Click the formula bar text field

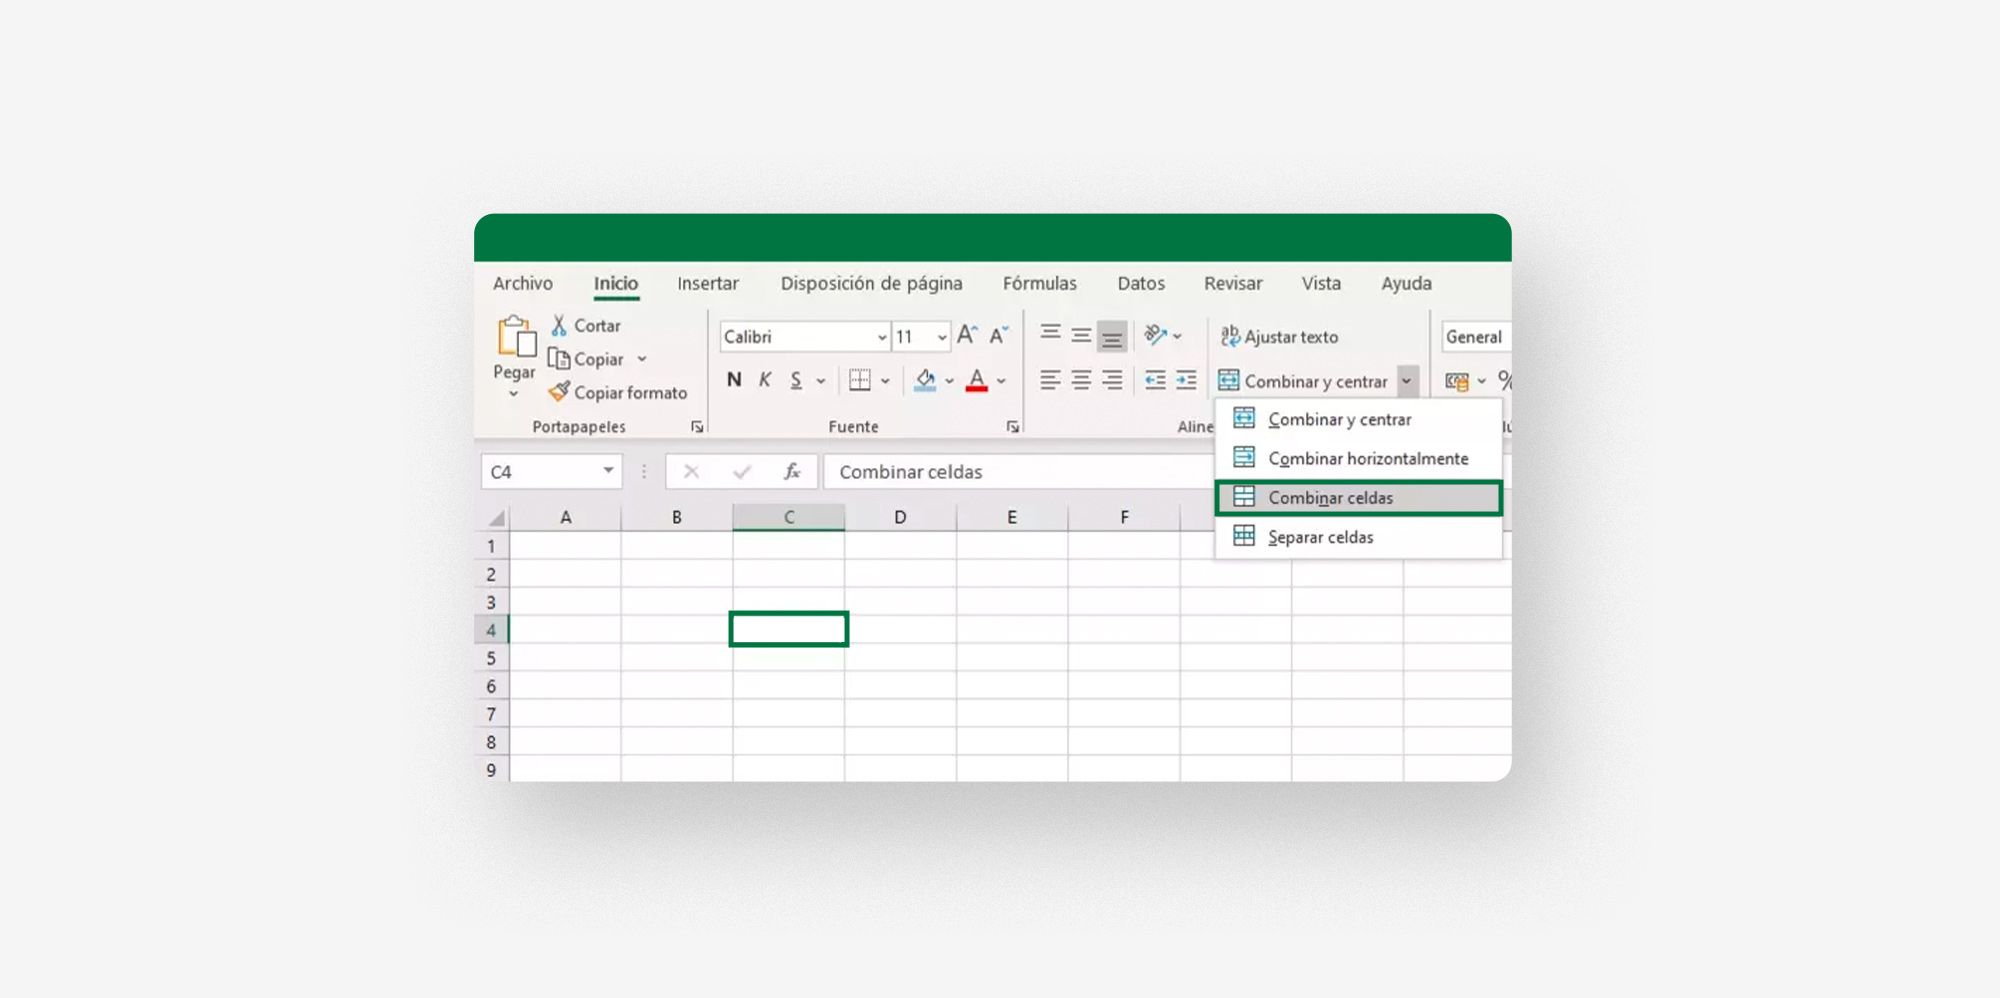1018,472
